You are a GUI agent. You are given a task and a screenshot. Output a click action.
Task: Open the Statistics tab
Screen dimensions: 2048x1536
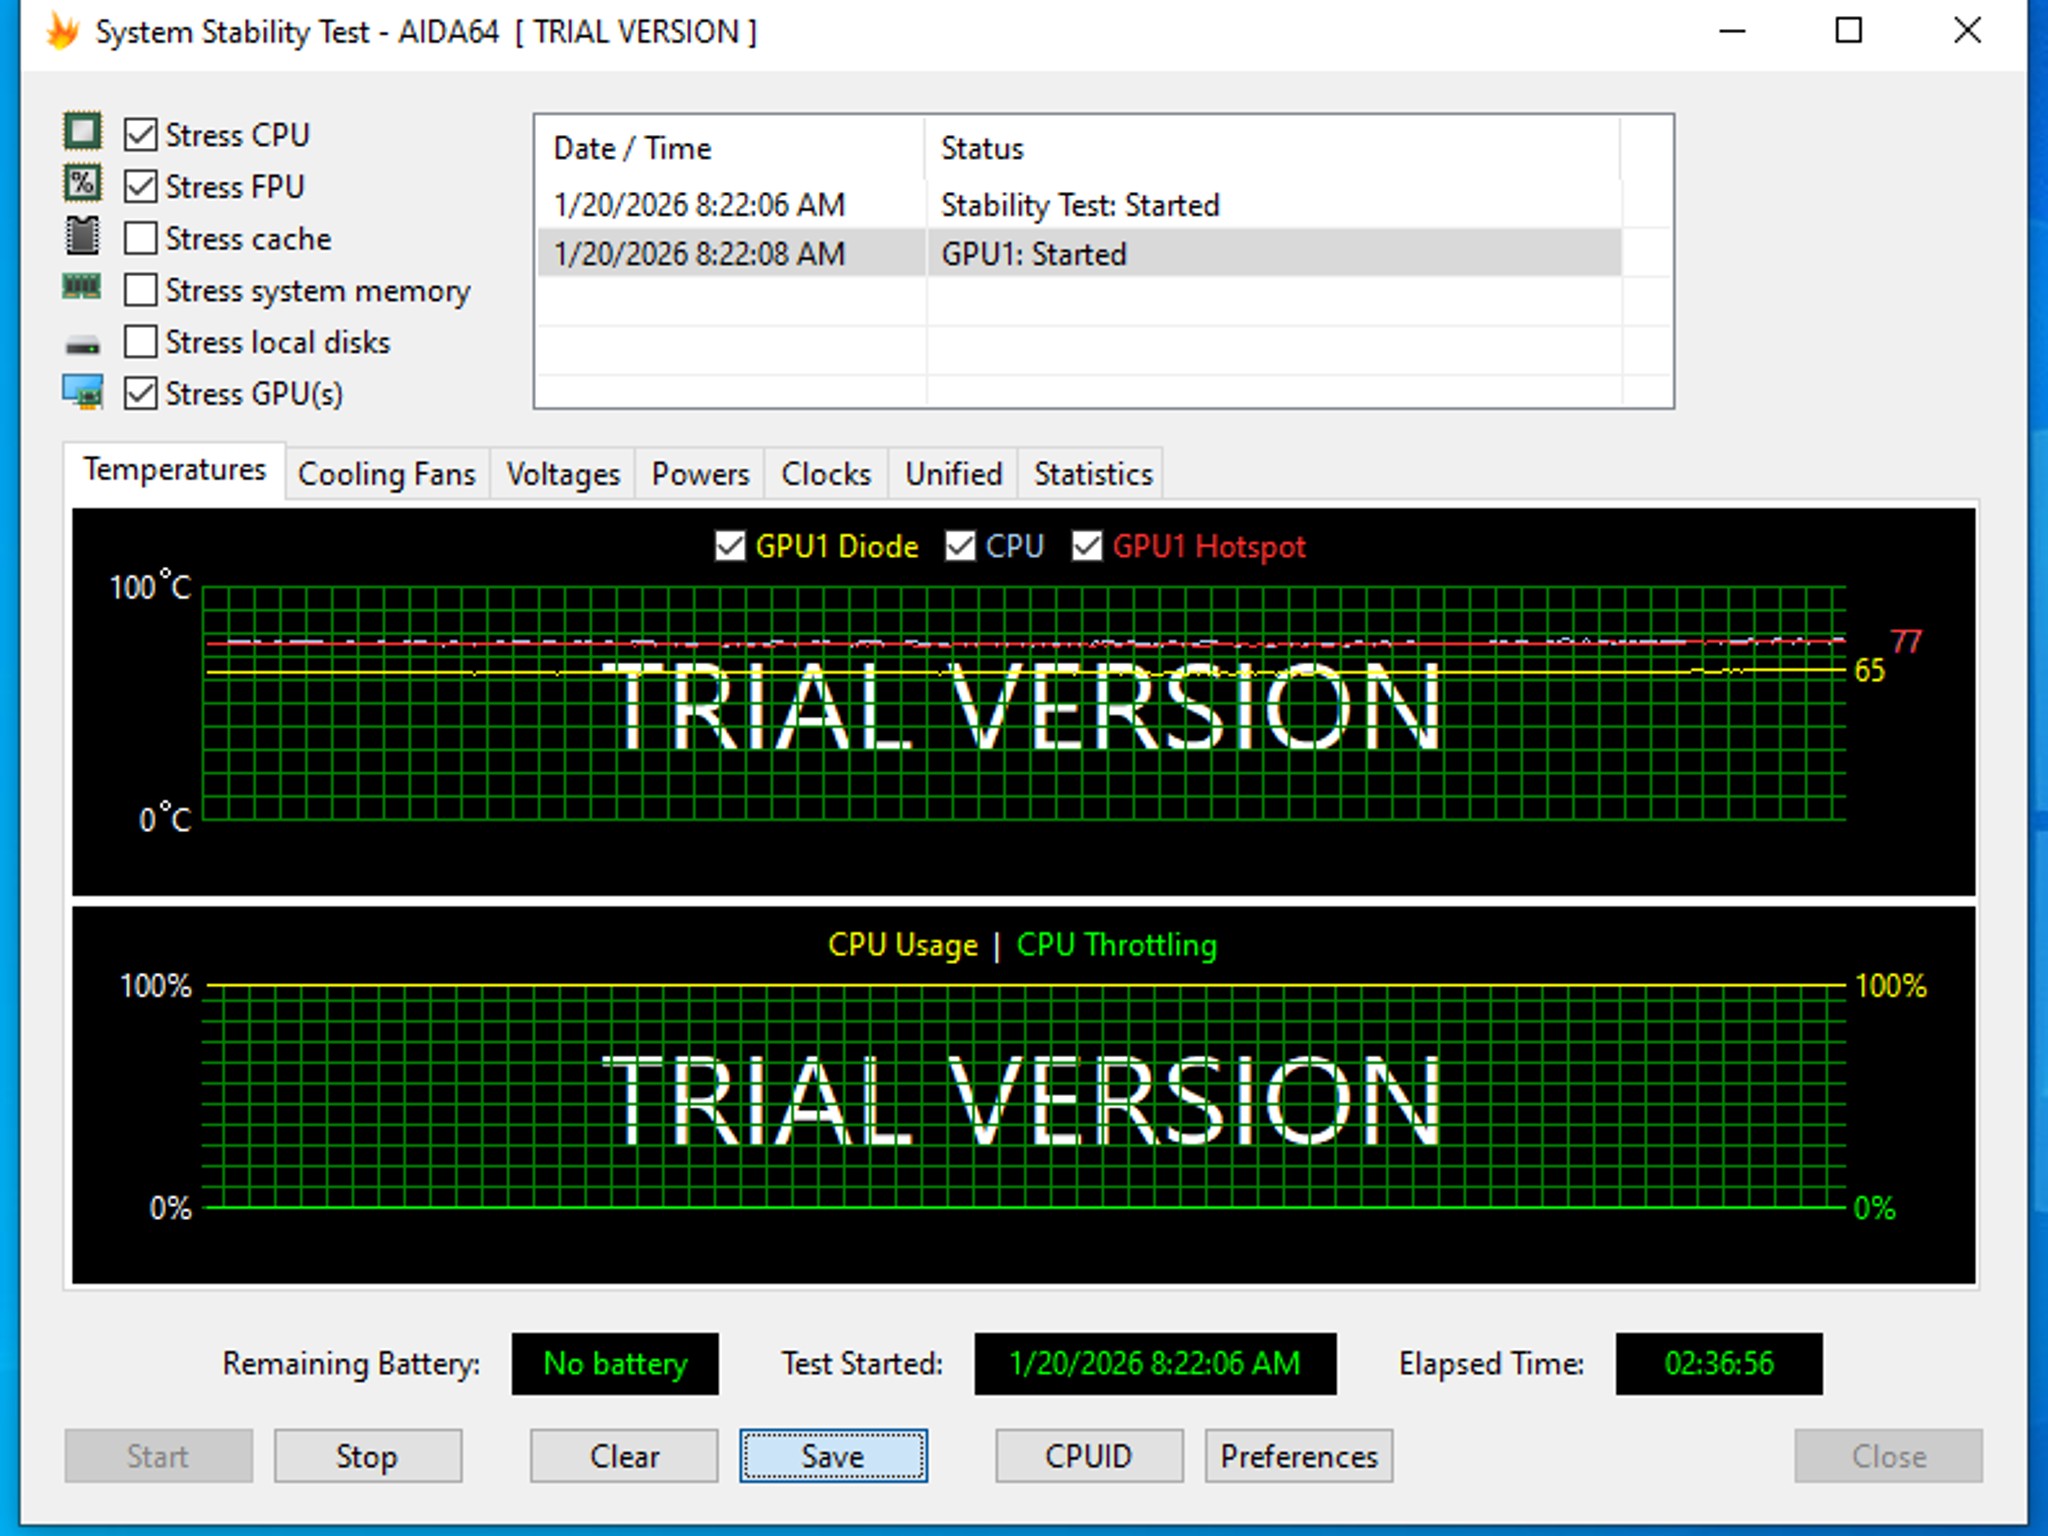(1092, 474)
